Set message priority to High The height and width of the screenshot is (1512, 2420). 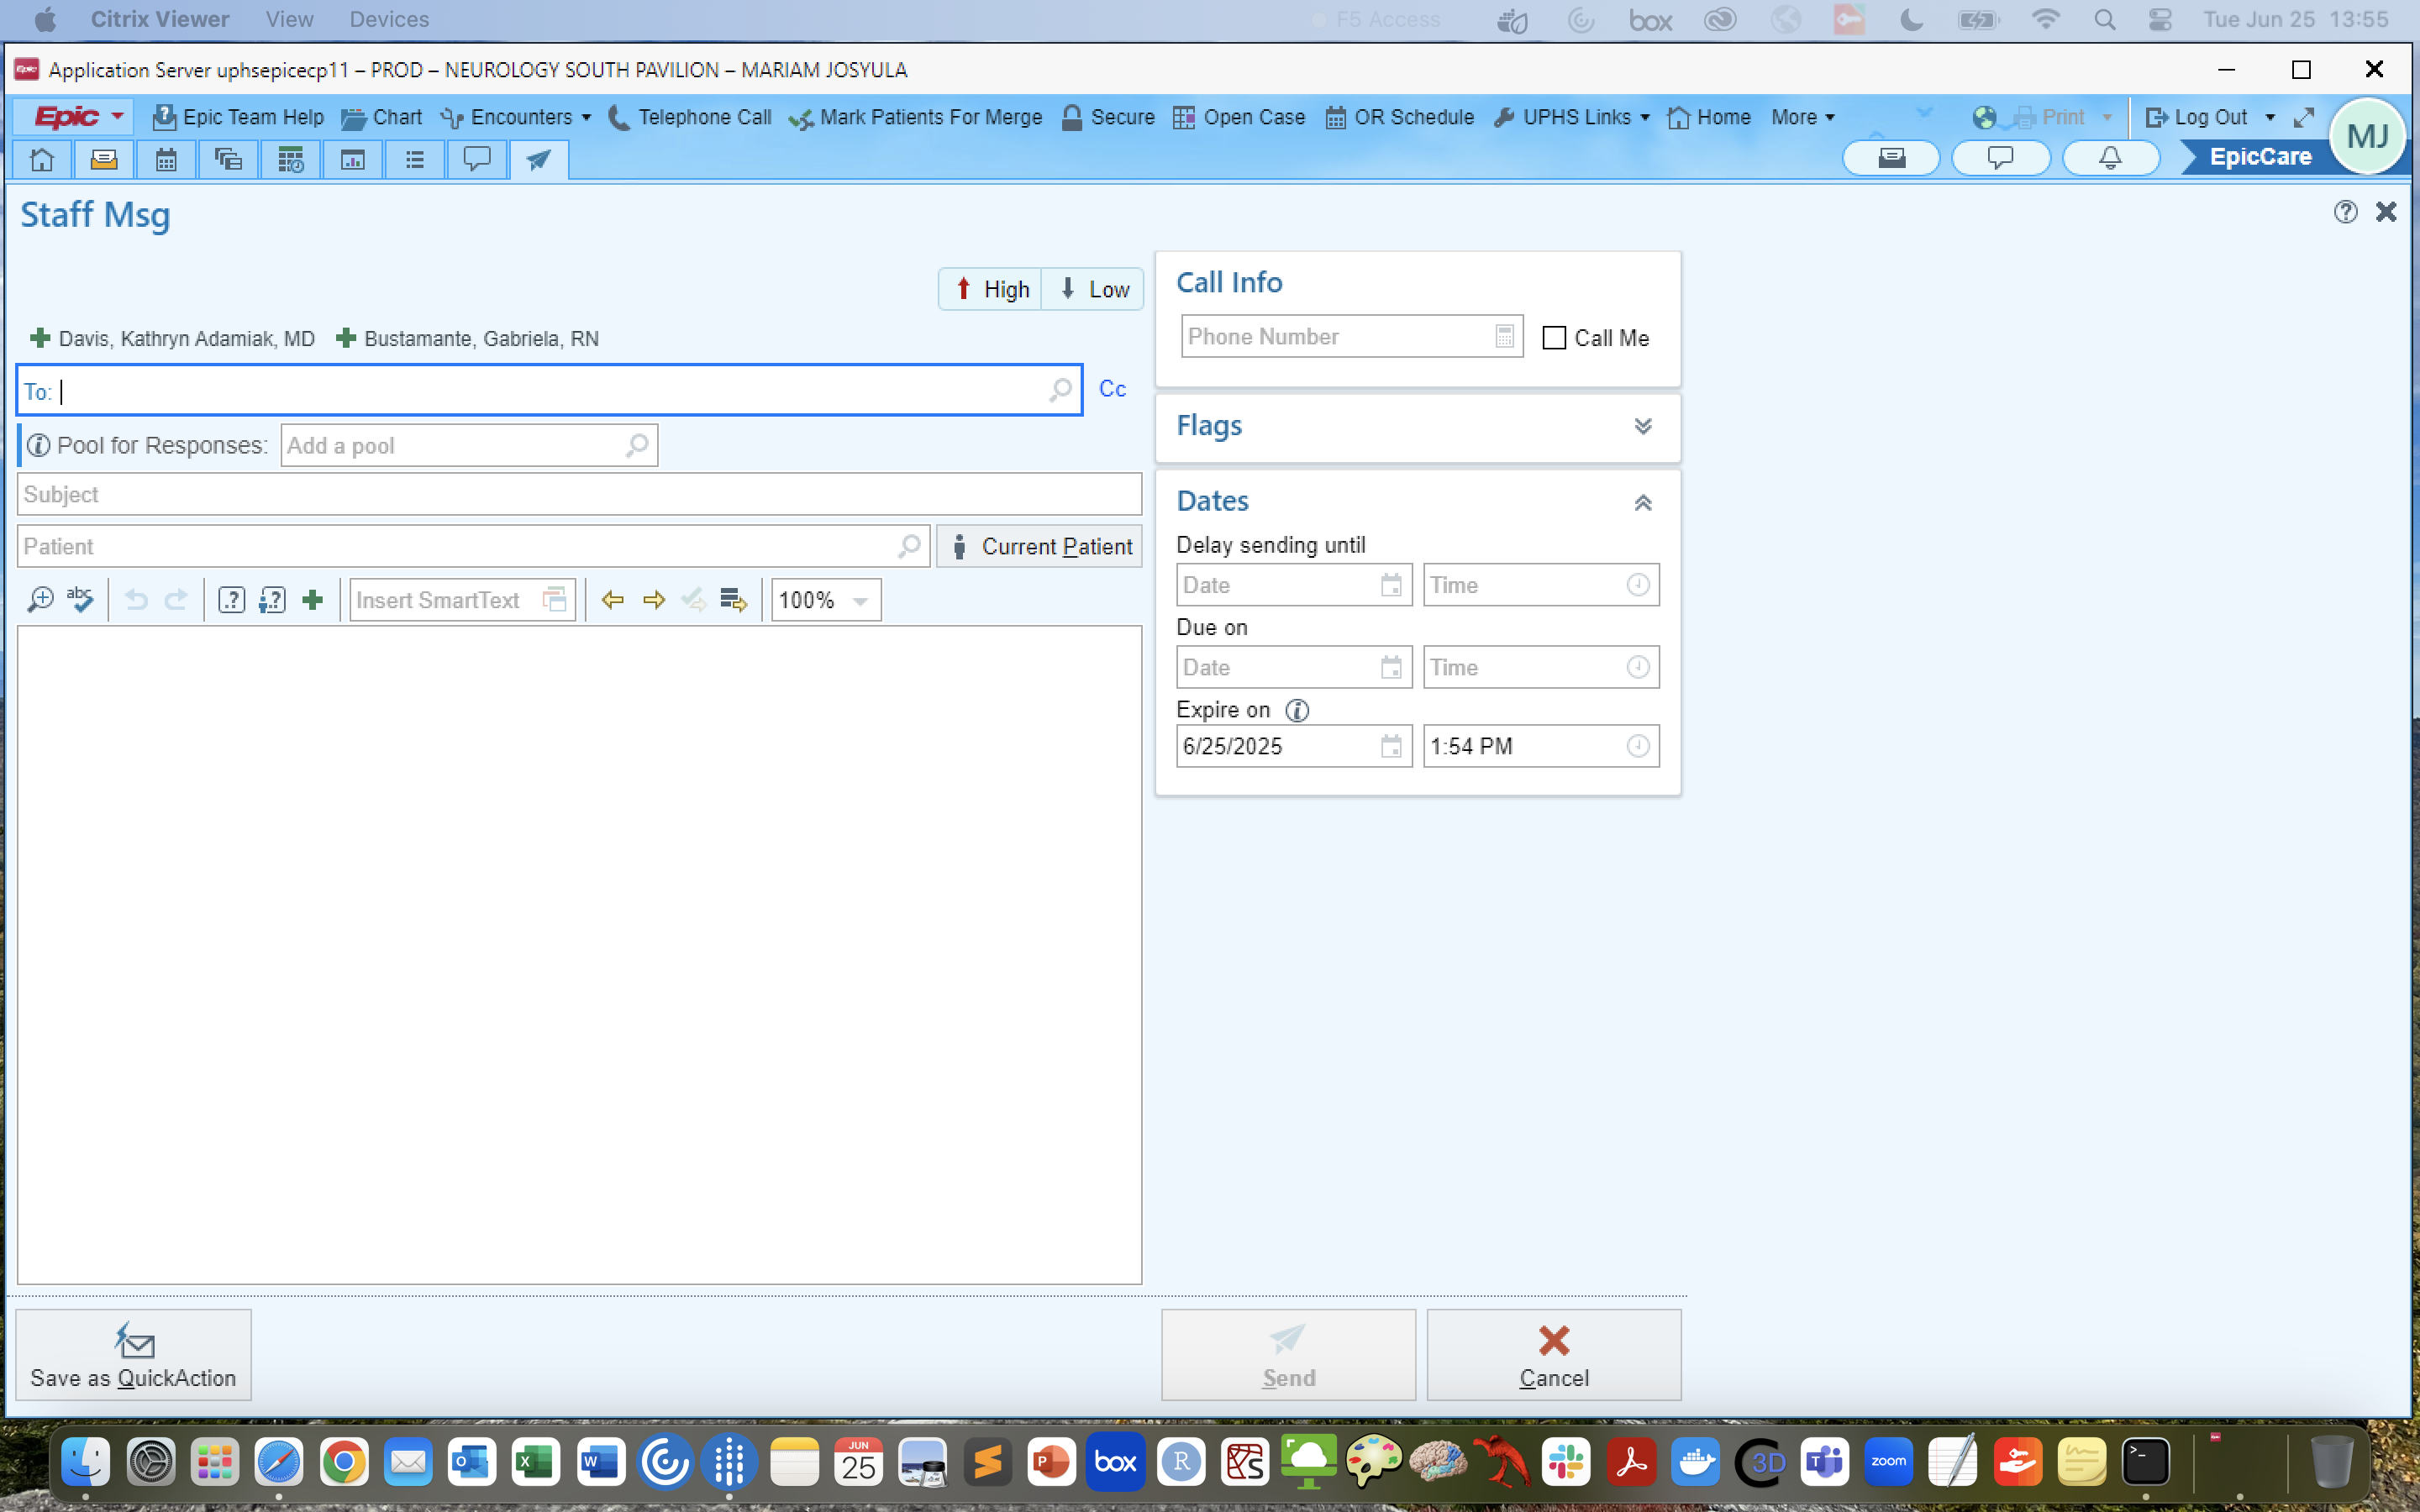coord(991,289)
